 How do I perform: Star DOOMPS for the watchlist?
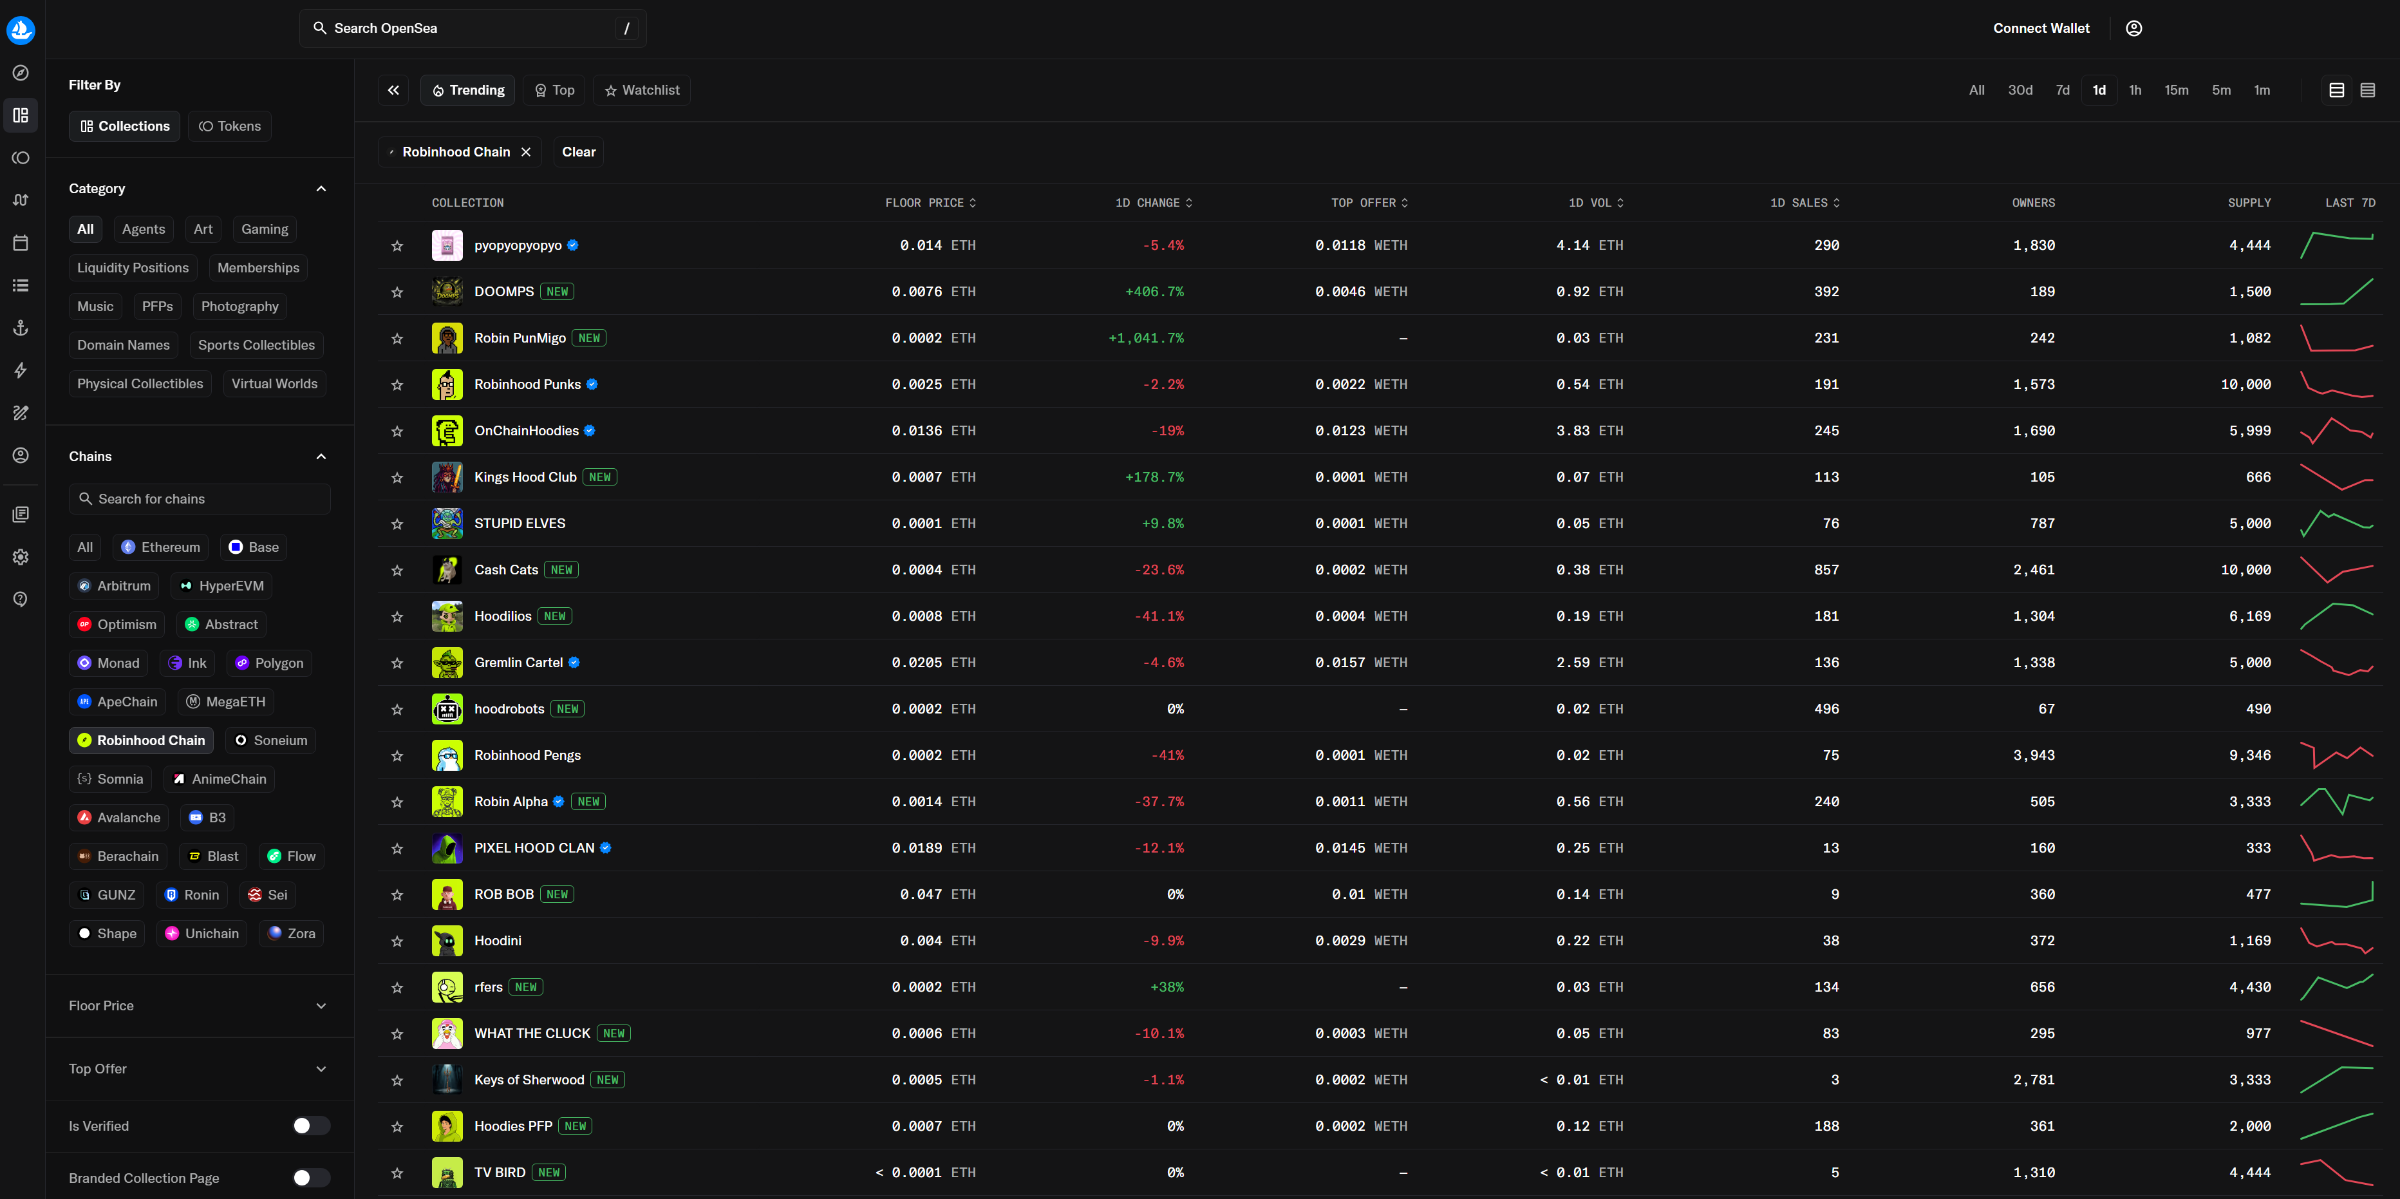pyautogui.click(x=397, y=292)
